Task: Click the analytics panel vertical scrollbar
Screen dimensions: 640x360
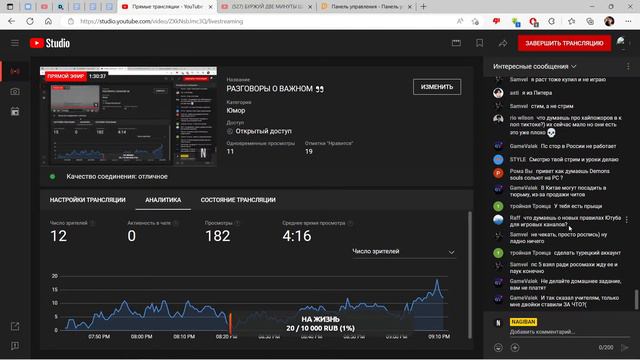Action: [x=470, y=274]
